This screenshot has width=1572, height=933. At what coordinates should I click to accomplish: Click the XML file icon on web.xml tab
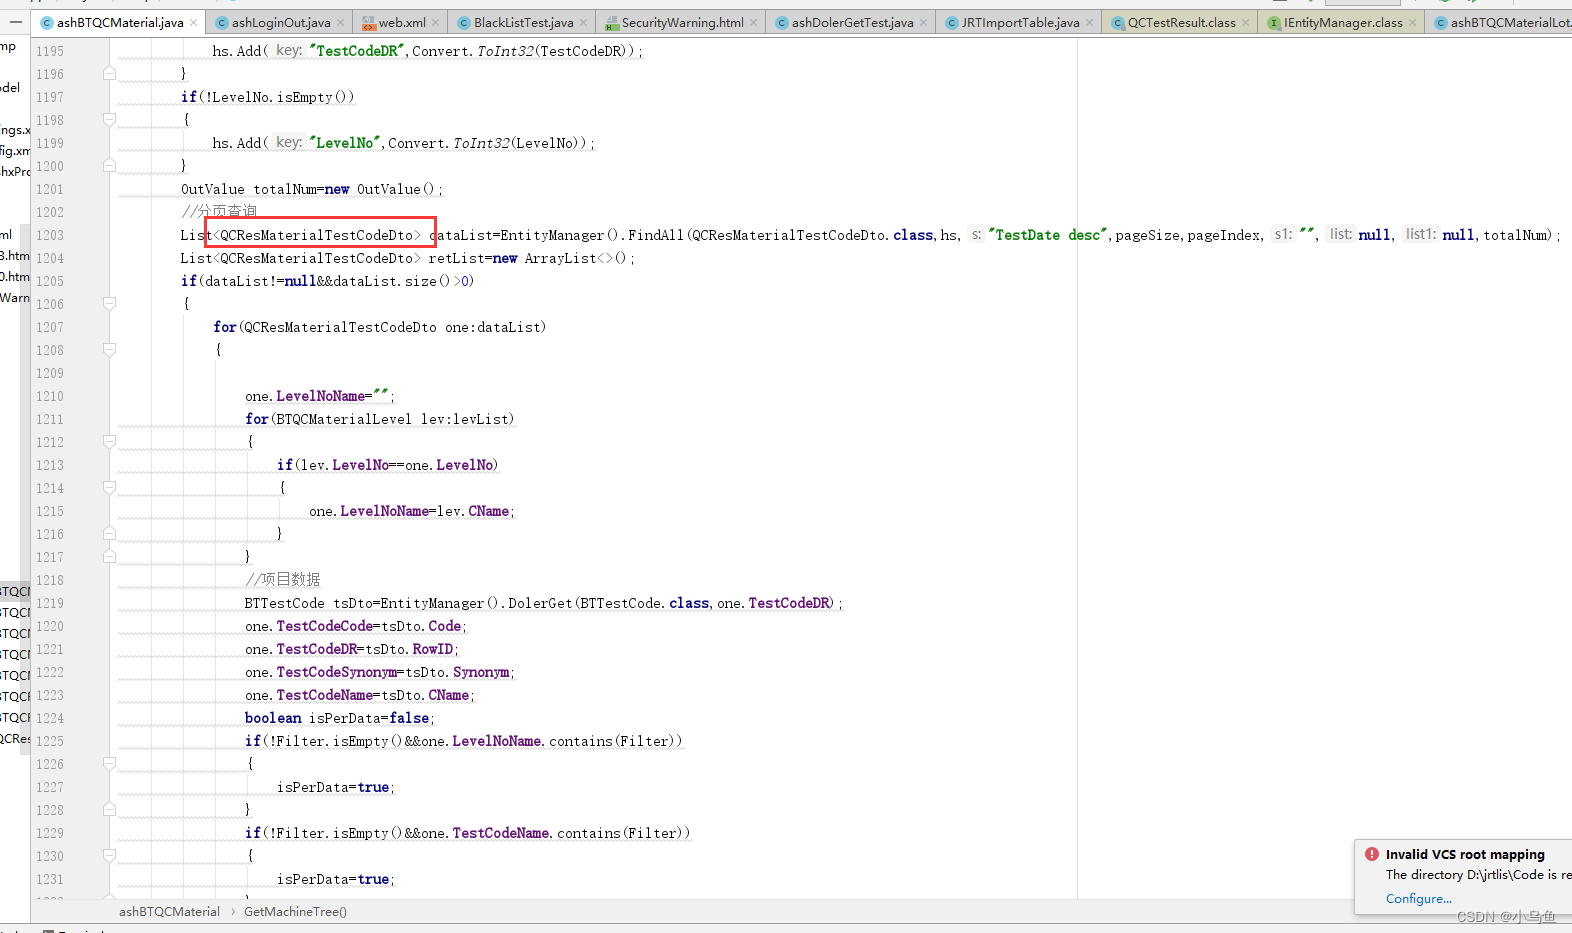tap(369, 22)
